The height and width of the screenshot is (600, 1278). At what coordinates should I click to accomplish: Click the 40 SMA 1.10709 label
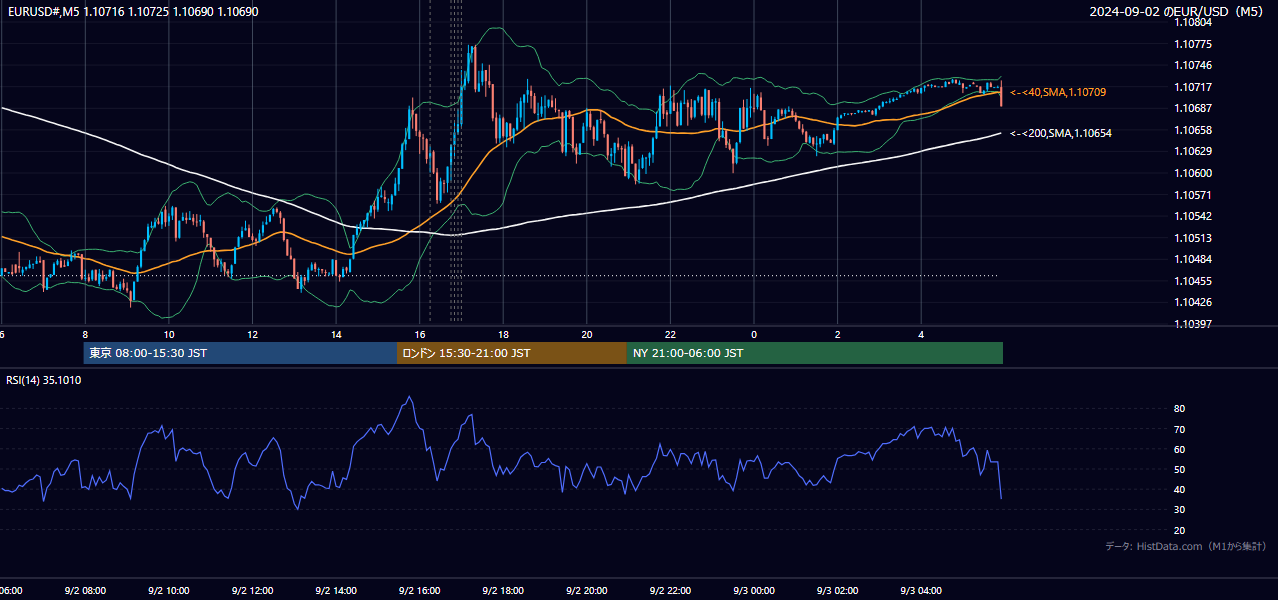tap(1058, 92)
